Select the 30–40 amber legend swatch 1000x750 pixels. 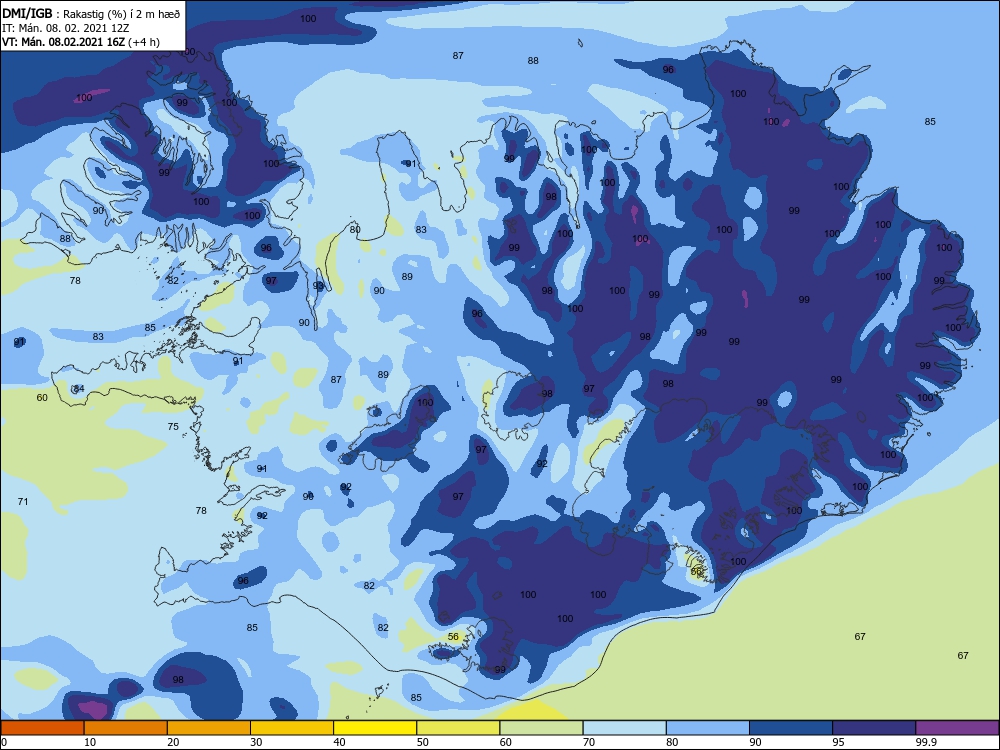pyautogui.click(x=292, y=728)
